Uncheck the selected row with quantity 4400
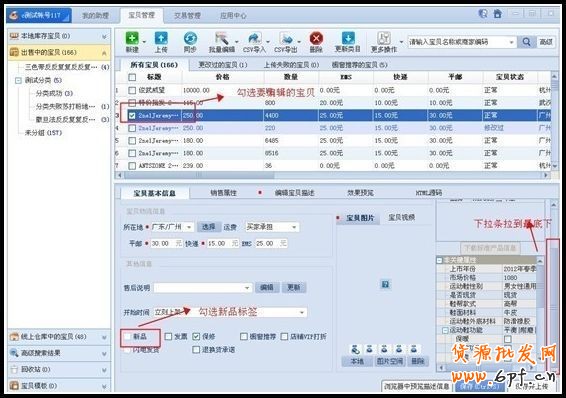This screenshot has height=398, width=566. tap(132, 115)
